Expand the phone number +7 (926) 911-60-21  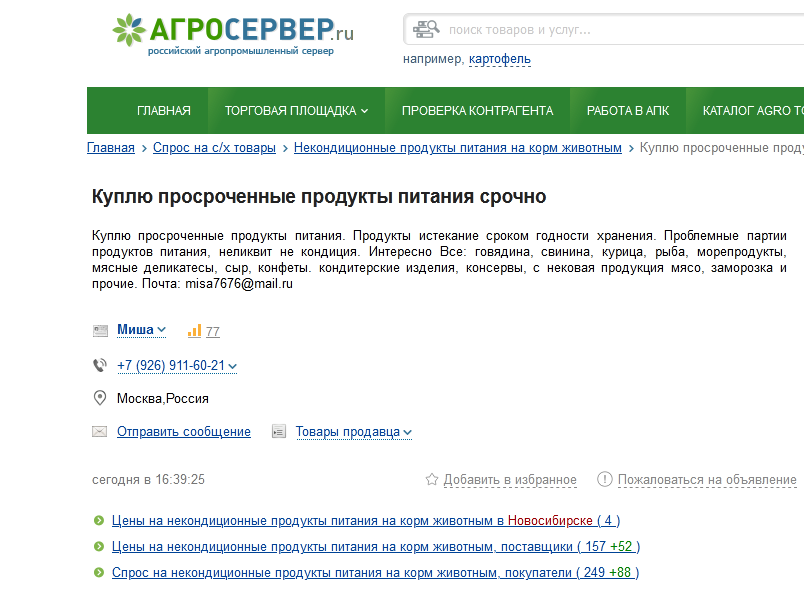177,366
